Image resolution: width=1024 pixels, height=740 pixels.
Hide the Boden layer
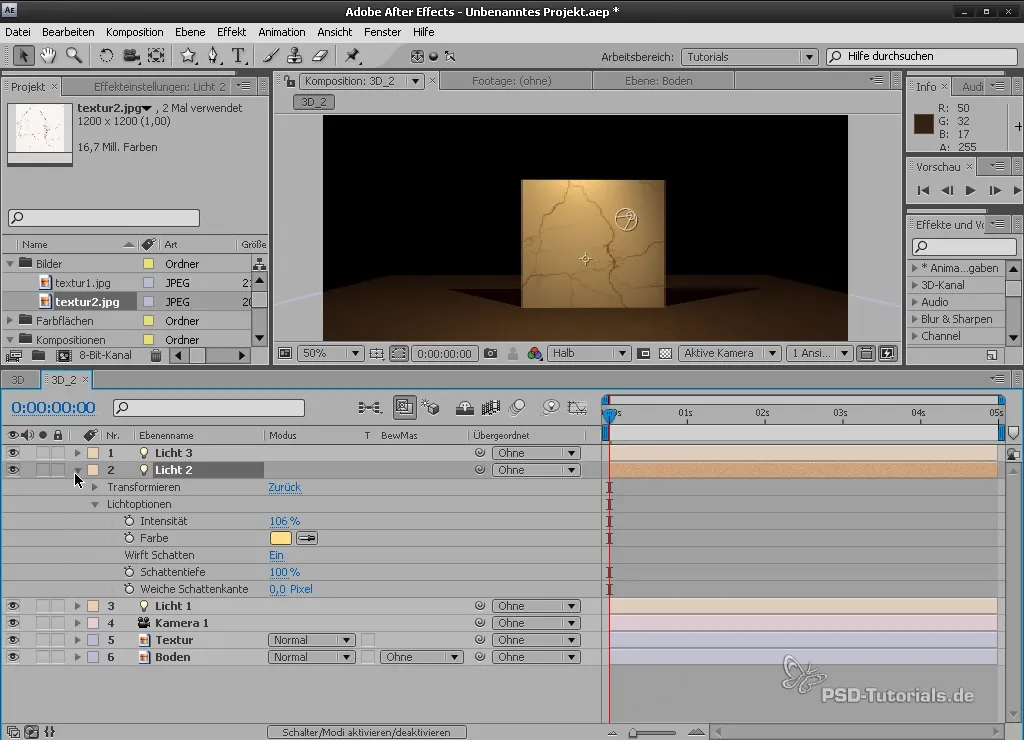14,657
